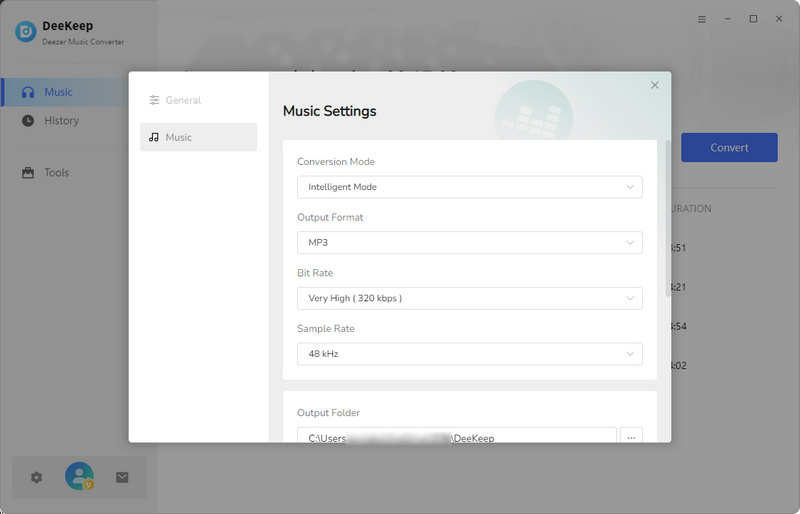The height and width of the screenshot is (514, 800).
Task: Click the Output Format label
Action: (x=330, y=217)
